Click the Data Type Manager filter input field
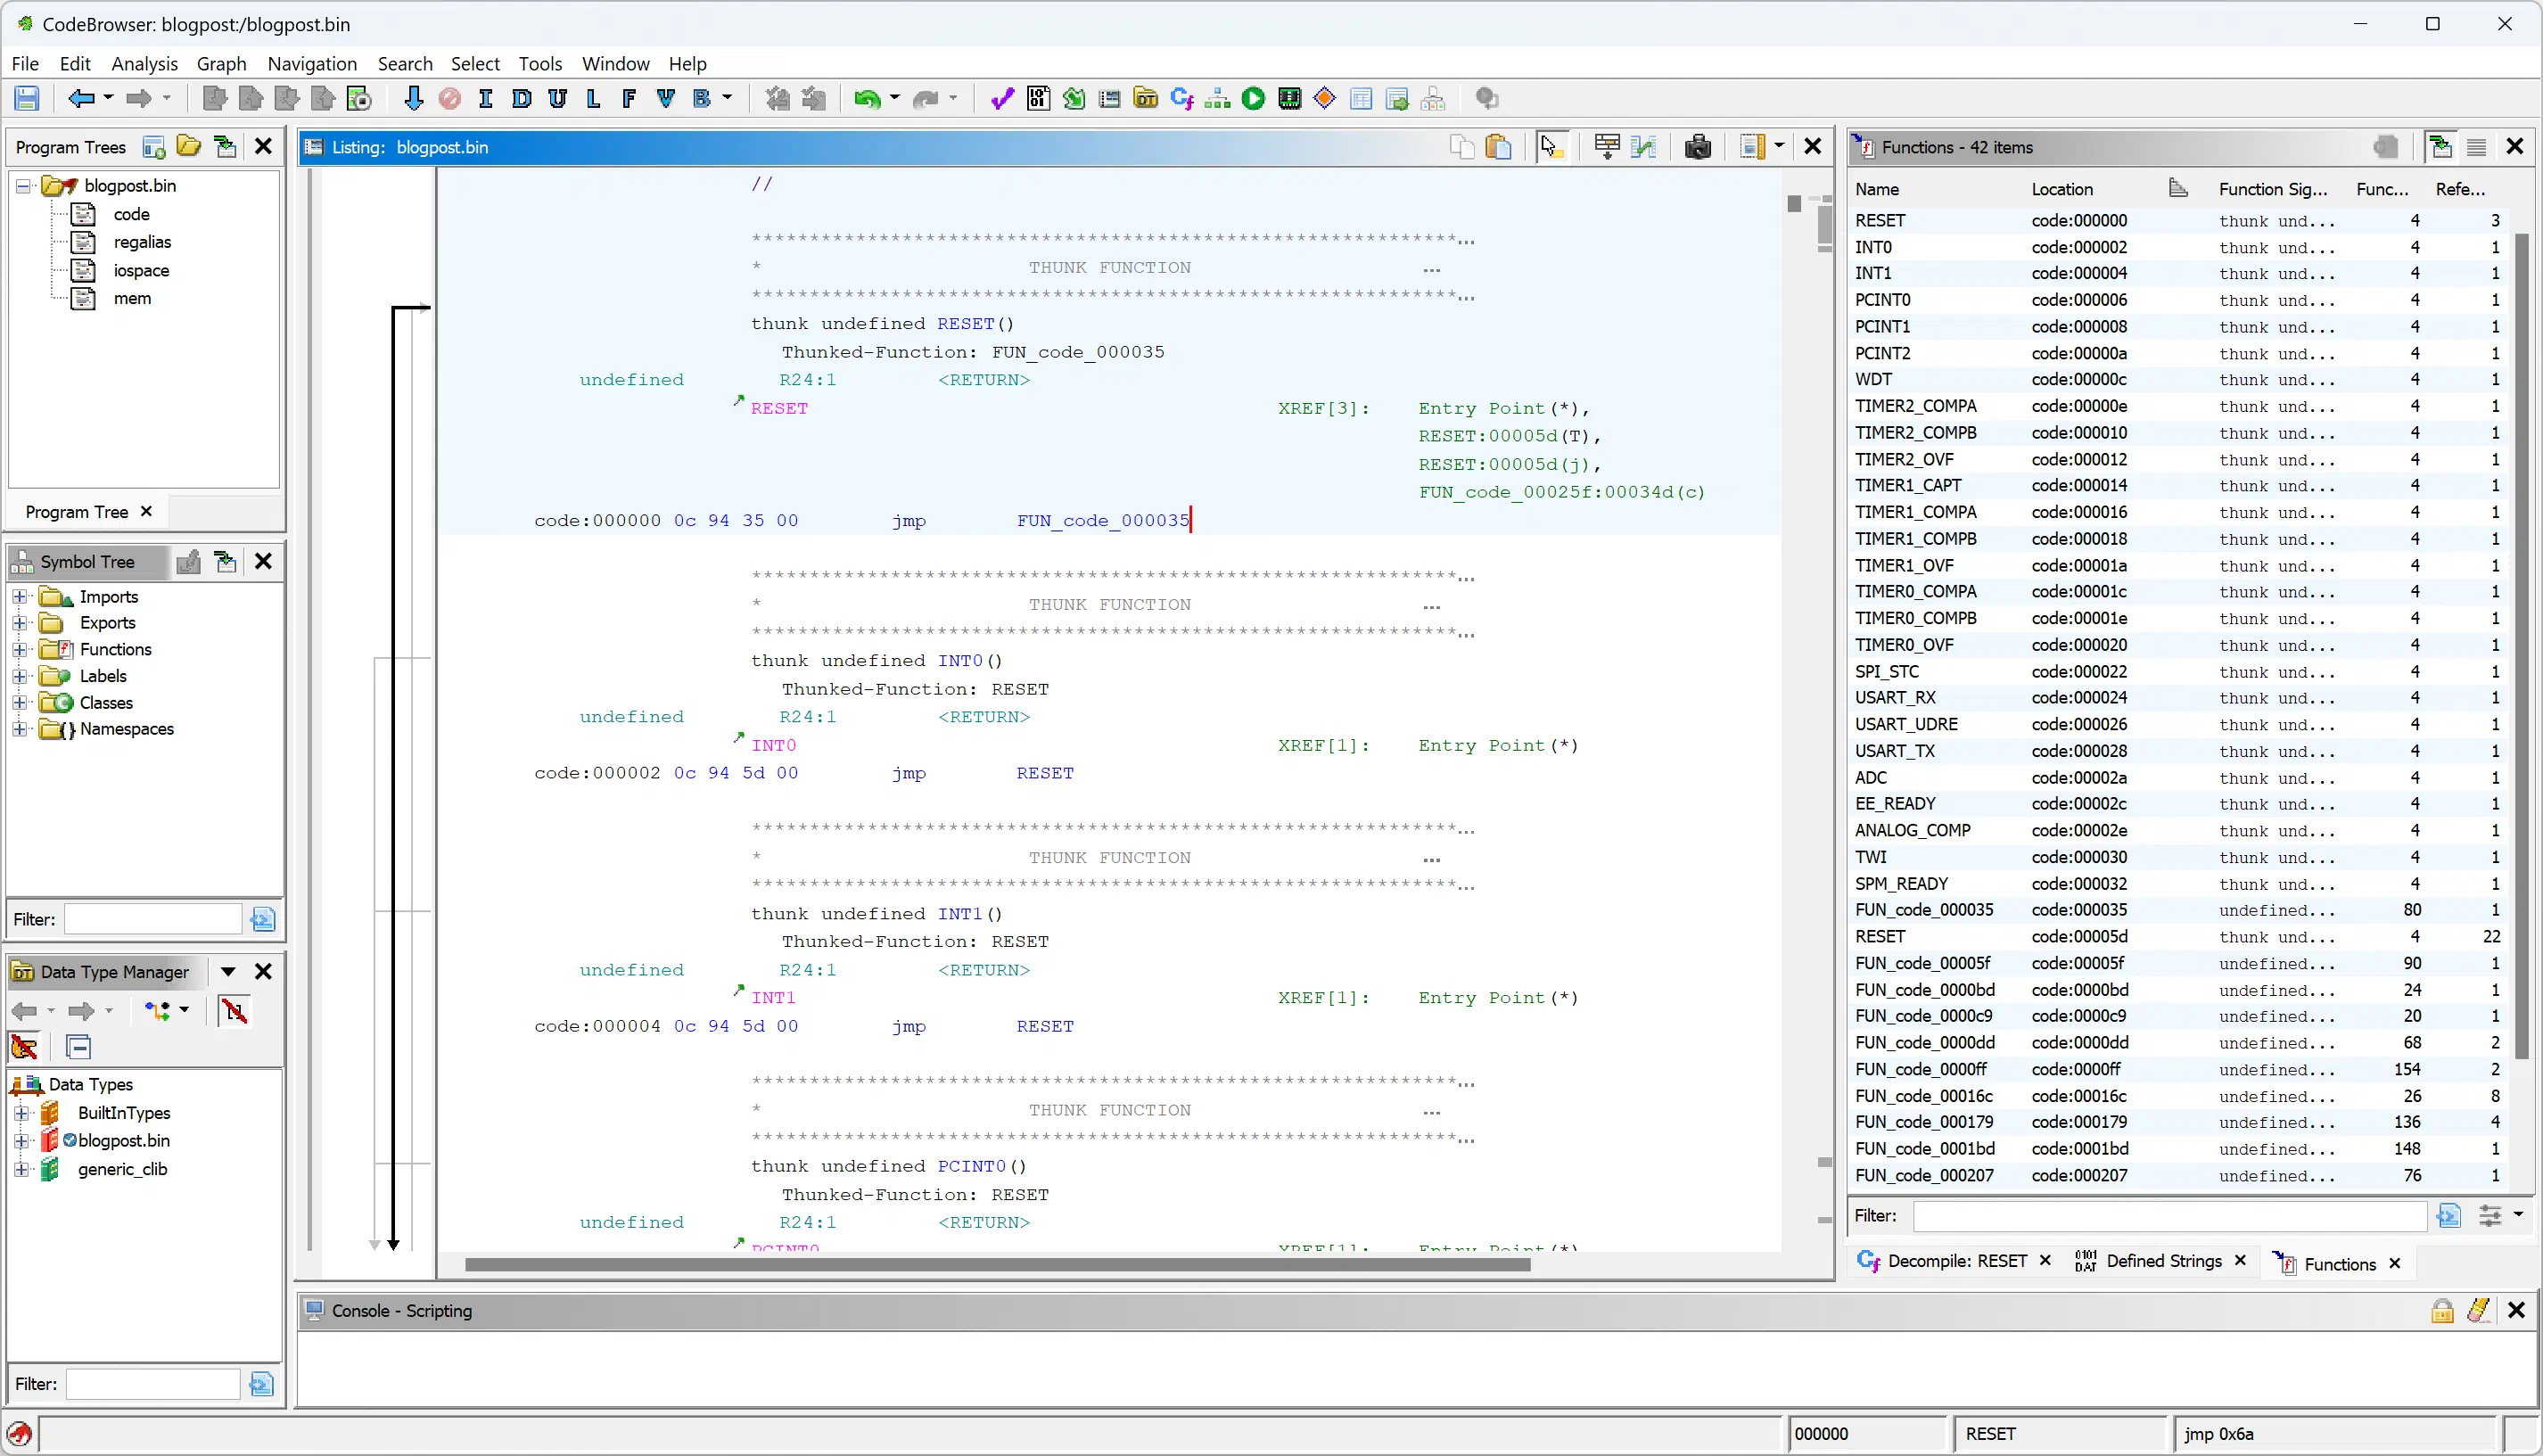The image size is (2543, 1456). [153, 1384]
